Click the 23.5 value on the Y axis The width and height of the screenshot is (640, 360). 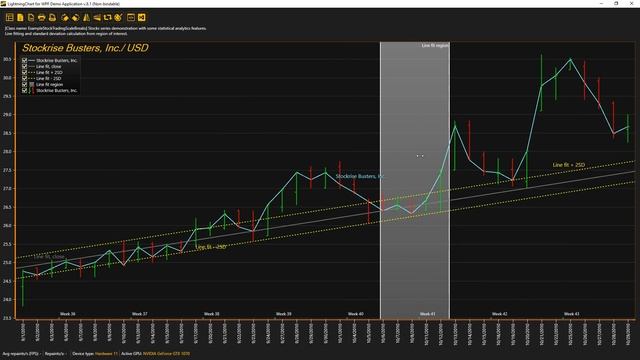(x=7, y=318)
